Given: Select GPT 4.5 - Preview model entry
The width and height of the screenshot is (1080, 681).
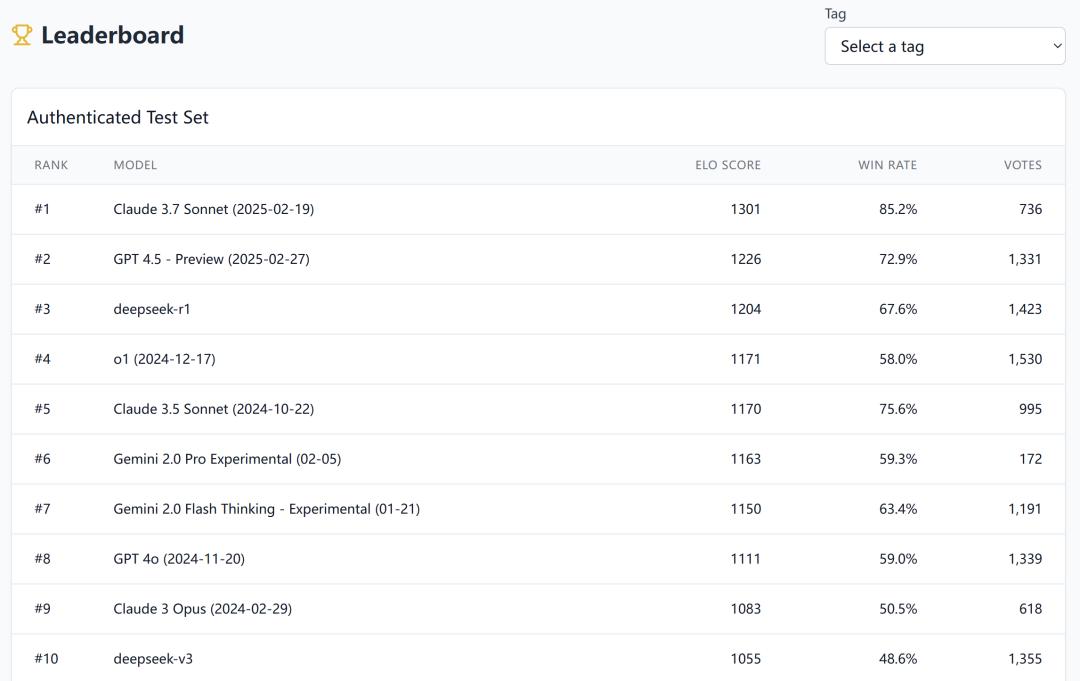Looking at the screenshot, I should pyautogui.click(x=211, y=259).
